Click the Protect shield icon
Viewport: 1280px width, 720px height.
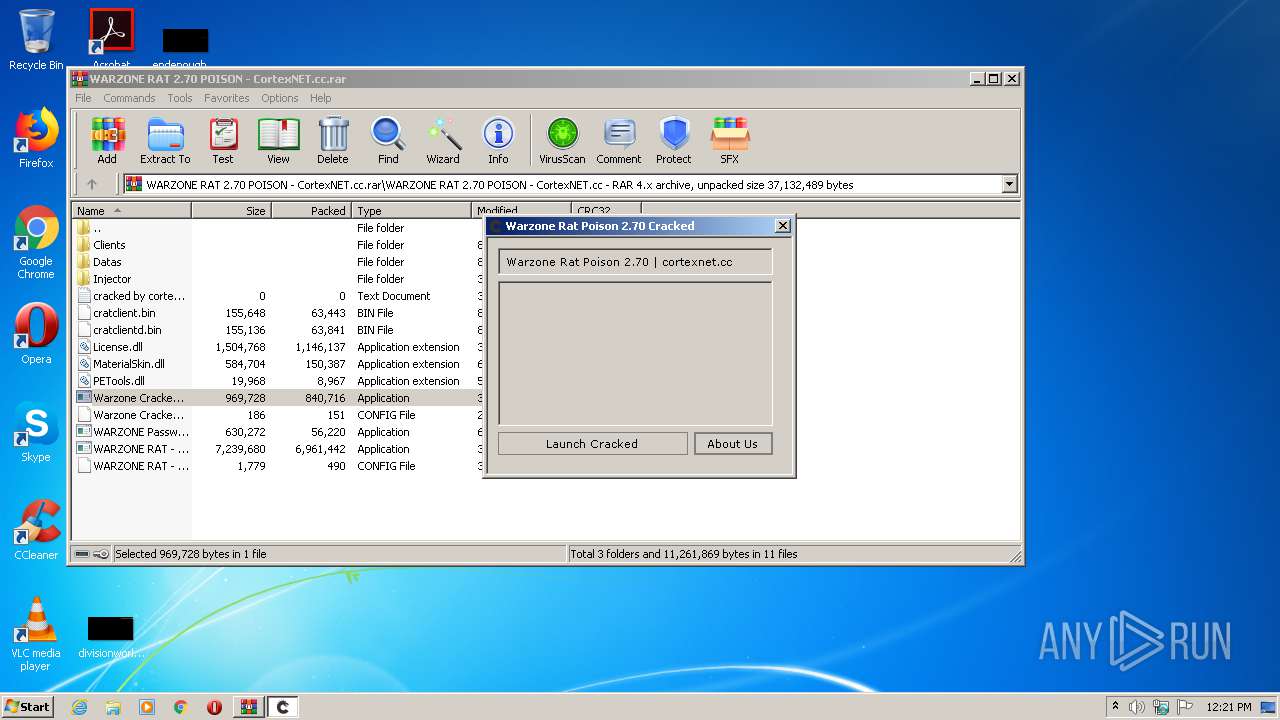click(674, 140)
